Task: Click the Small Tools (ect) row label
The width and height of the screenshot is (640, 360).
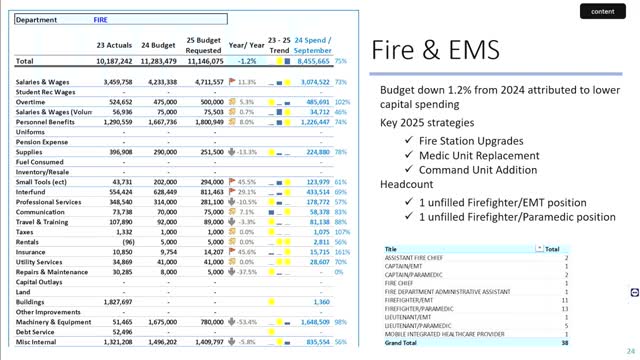Action: click(41, 182)
